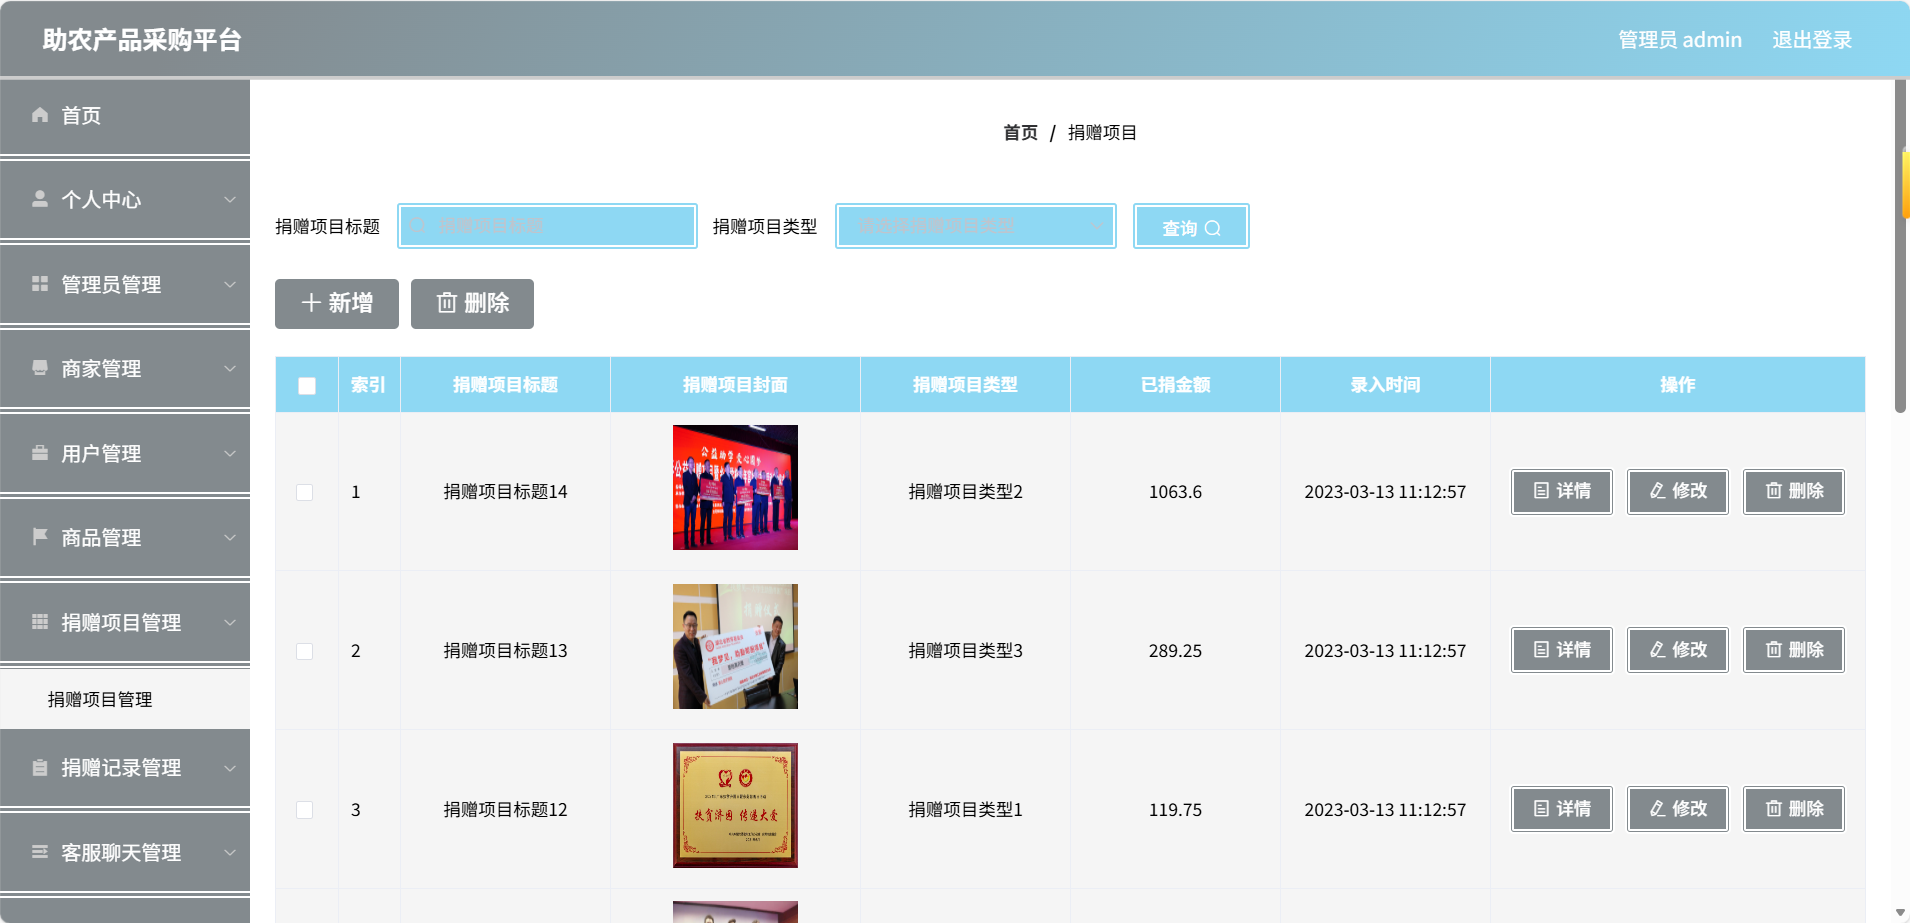Click the detail icon in row 捐赠项目标题13
Screen dimensions: 1910x923
click(1541, 650)
